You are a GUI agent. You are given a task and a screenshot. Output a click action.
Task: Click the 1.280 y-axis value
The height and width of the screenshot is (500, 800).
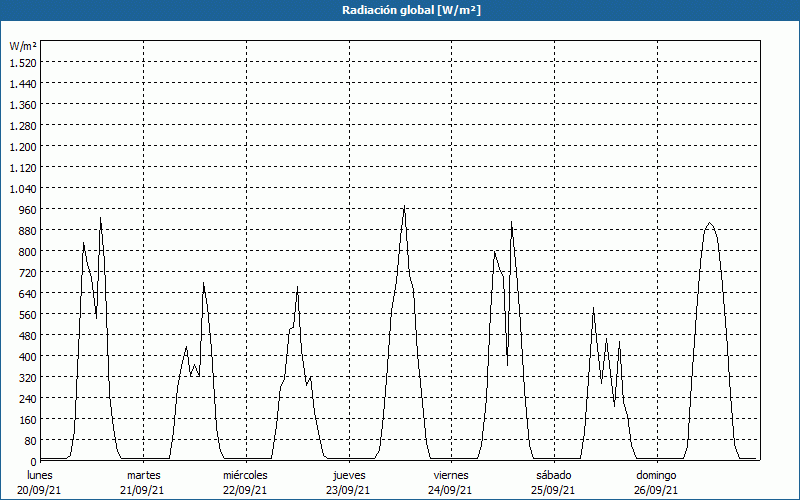[x=23, y=126]
